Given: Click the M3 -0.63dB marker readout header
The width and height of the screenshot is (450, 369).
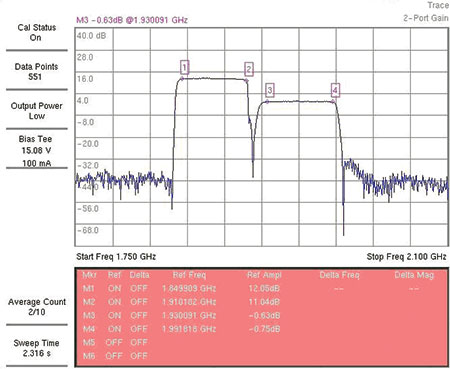Looking at the screenshot, I should point(132,20).
